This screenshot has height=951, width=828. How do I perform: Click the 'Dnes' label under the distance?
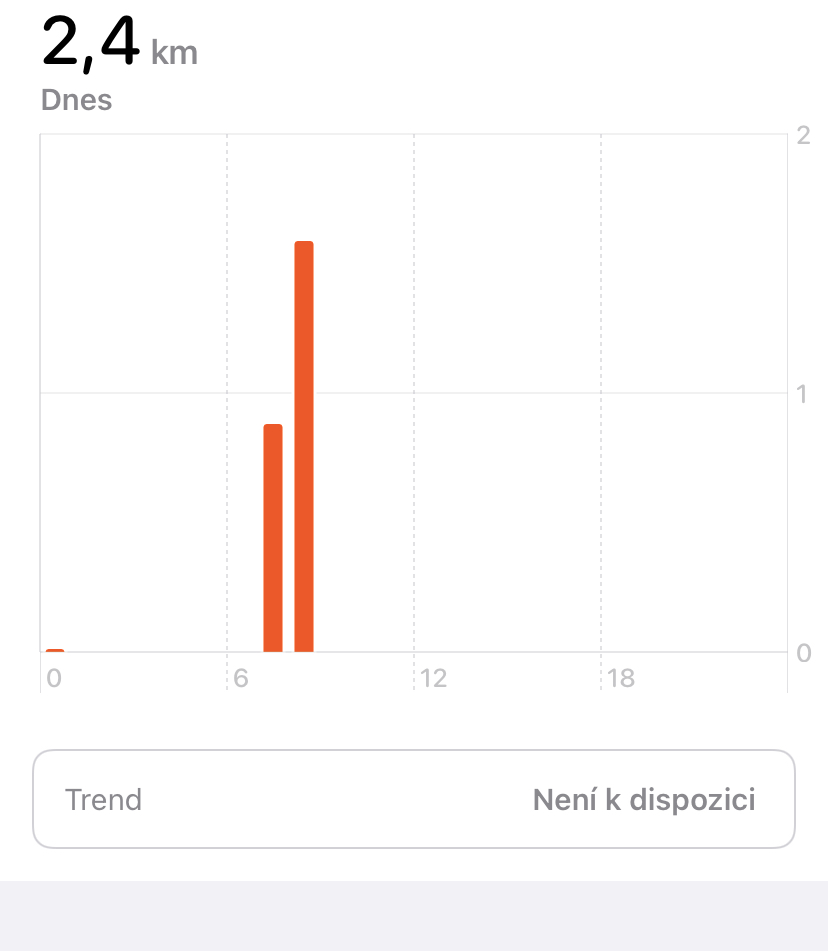[x=76, y=100]
